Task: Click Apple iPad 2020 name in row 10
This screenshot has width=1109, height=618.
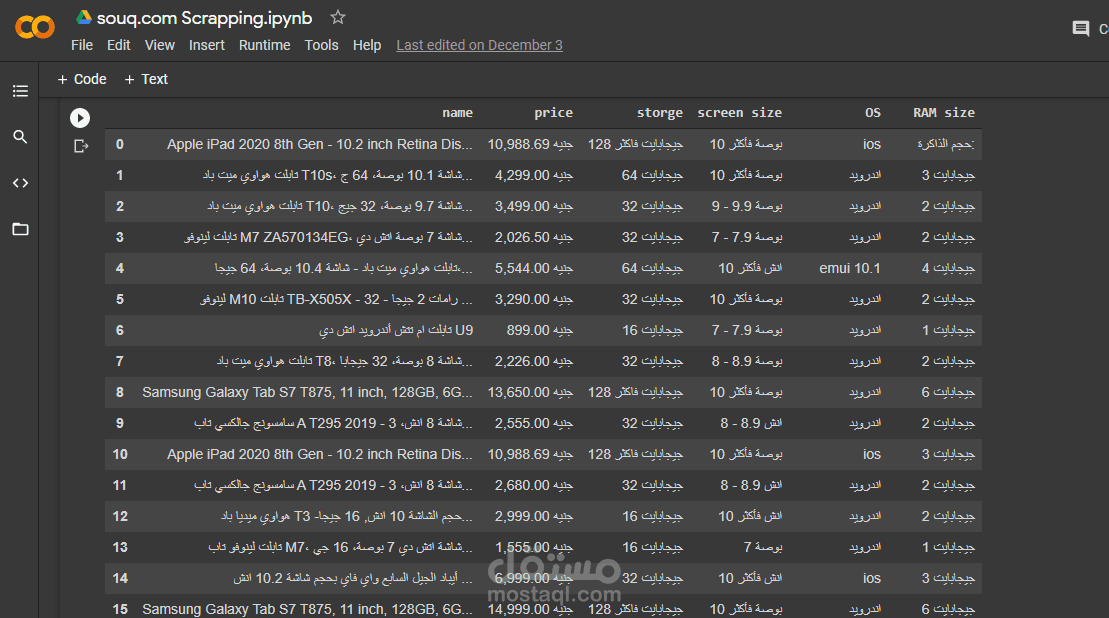Action: click(320, 455)
